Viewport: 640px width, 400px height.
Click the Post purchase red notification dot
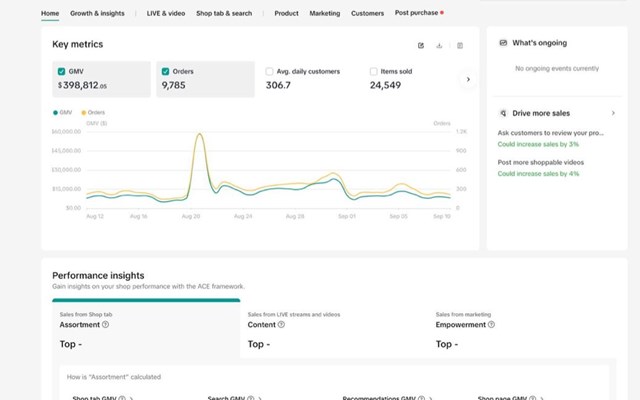[x=442, y=13]
